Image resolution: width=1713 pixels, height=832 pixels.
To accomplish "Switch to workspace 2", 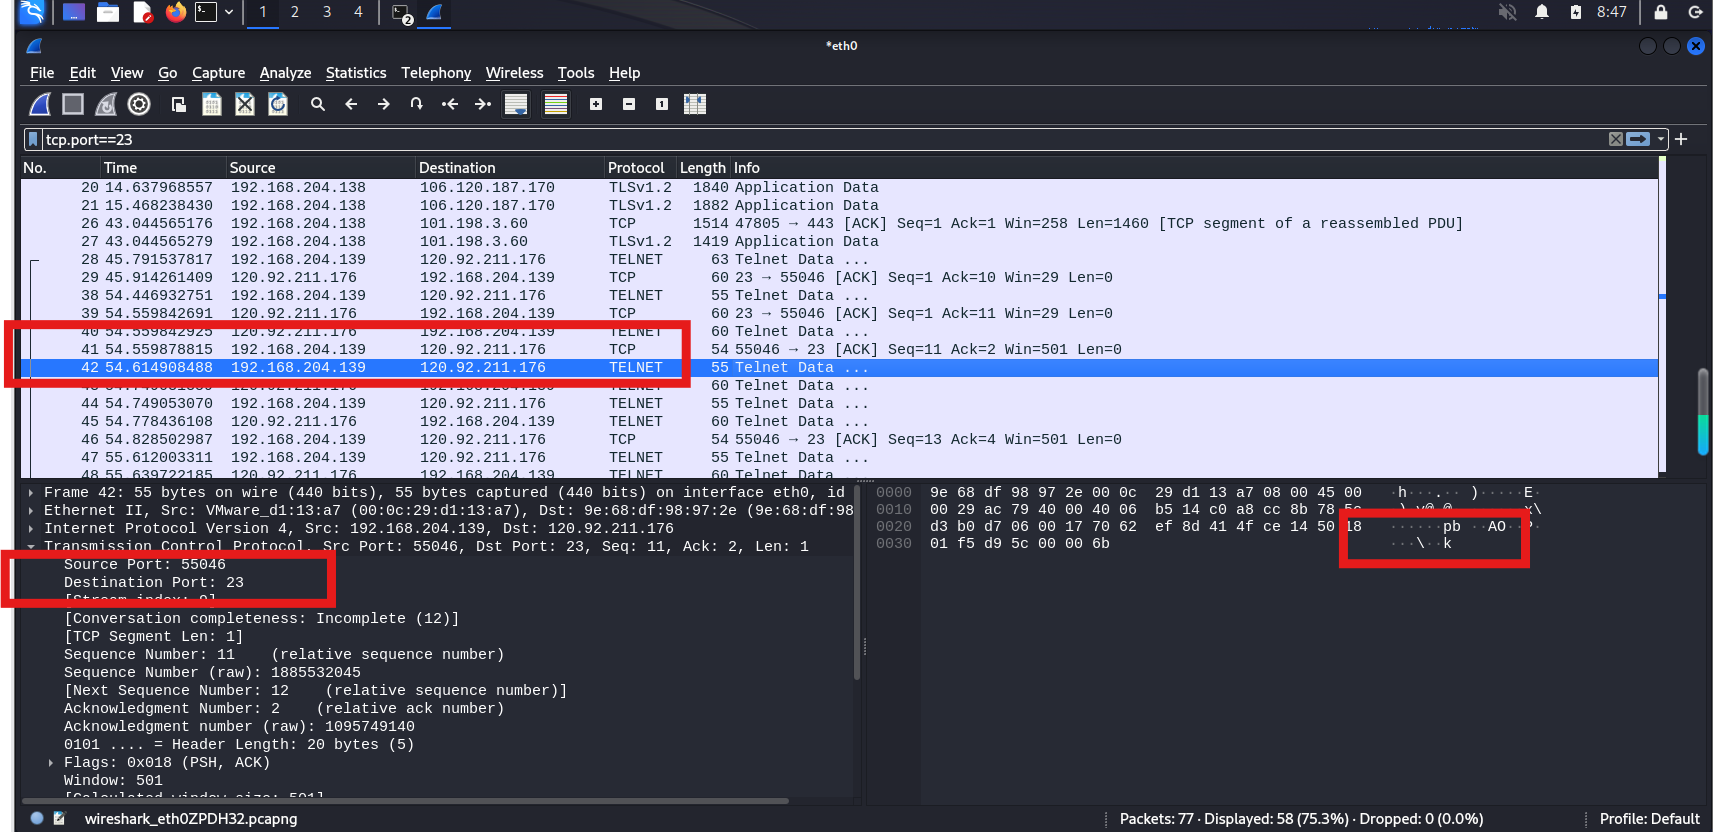I will 295,12.
